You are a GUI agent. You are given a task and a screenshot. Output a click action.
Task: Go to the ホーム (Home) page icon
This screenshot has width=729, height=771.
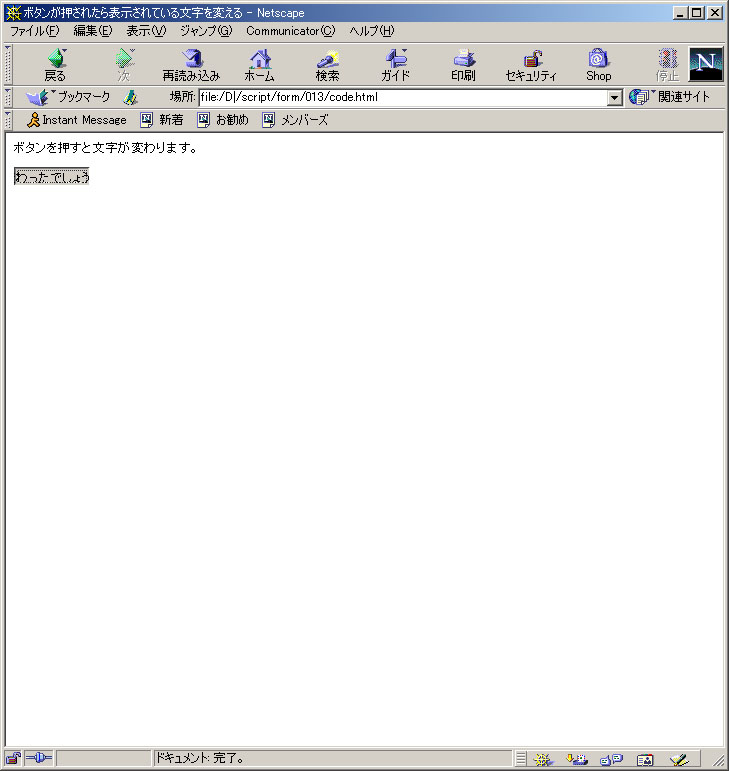point(260,65)
